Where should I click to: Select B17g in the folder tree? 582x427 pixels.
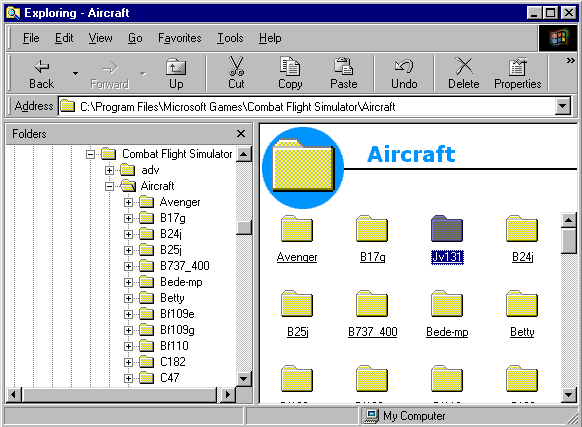point(173,218)
